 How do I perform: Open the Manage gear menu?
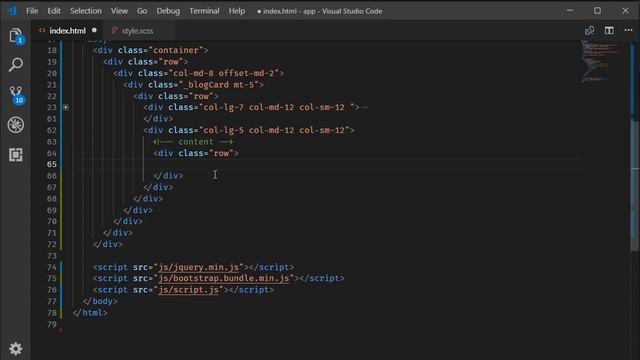[x=16, y=349]
